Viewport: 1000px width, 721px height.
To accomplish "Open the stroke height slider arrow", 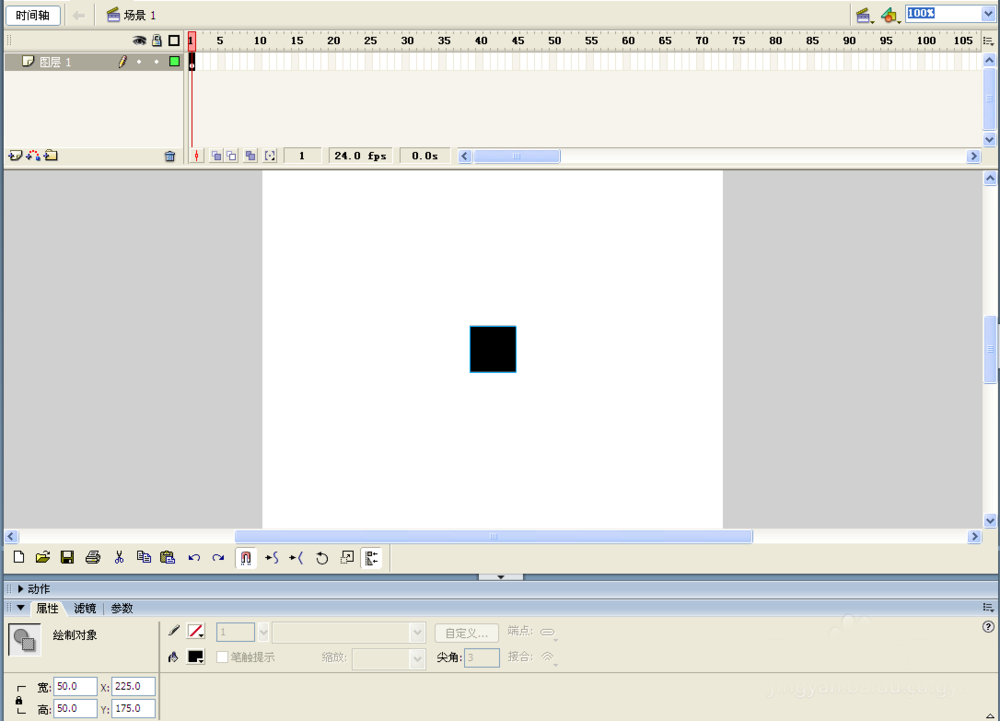I will click(x=263, y=632).
